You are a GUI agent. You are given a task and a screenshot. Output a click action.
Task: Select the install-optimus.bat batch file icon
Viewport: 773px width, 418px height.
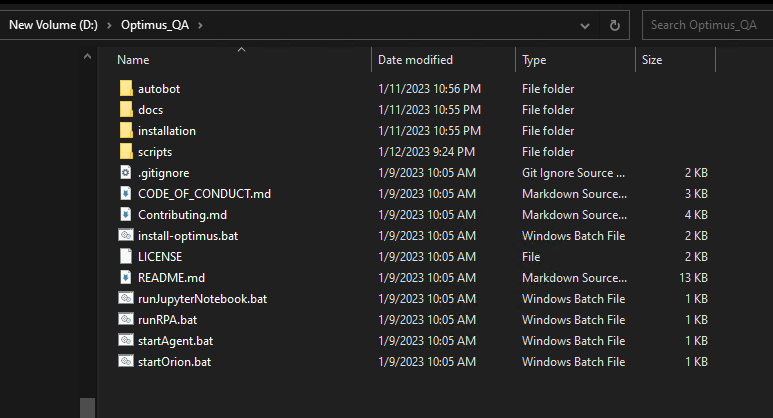126,235
